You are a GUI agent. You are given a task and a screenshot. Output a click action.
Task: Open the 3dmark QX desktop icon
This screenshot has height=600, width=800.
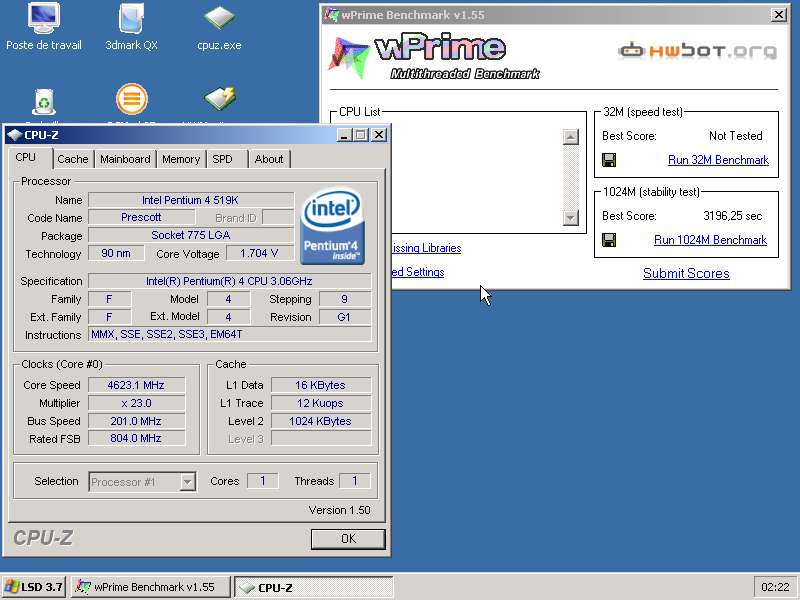click(x=131, y=26)
